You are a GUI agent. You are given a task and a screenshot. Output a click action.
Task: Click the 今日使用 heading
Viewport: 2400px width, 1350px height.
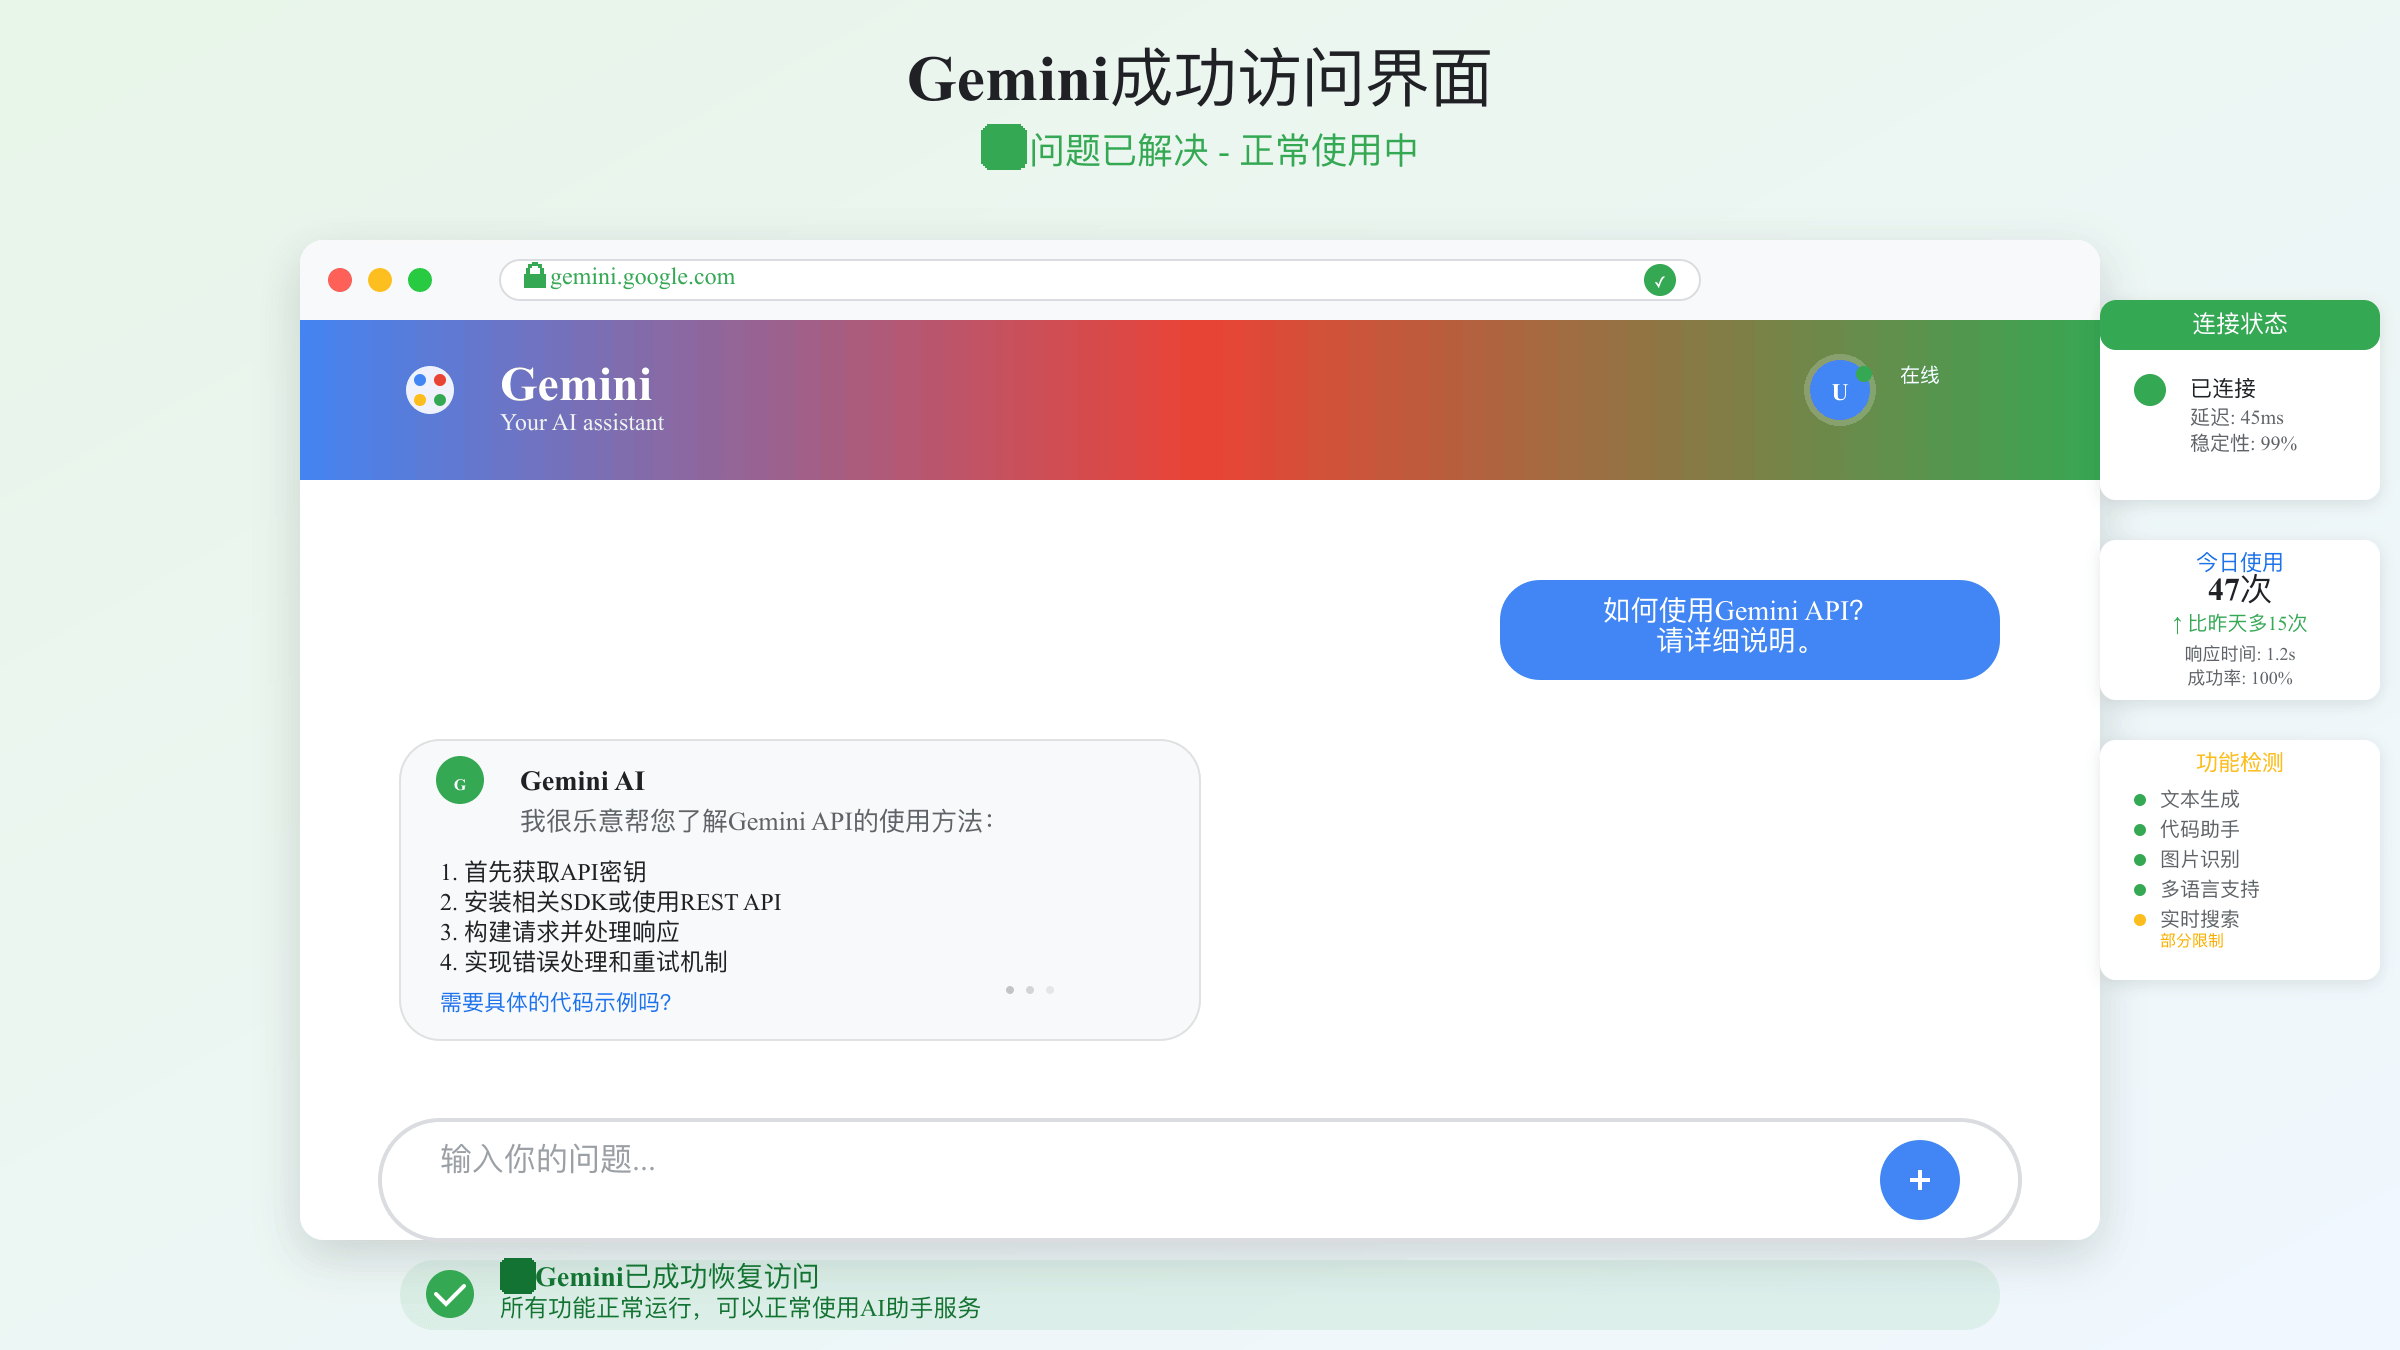(x=2240, y=562)
